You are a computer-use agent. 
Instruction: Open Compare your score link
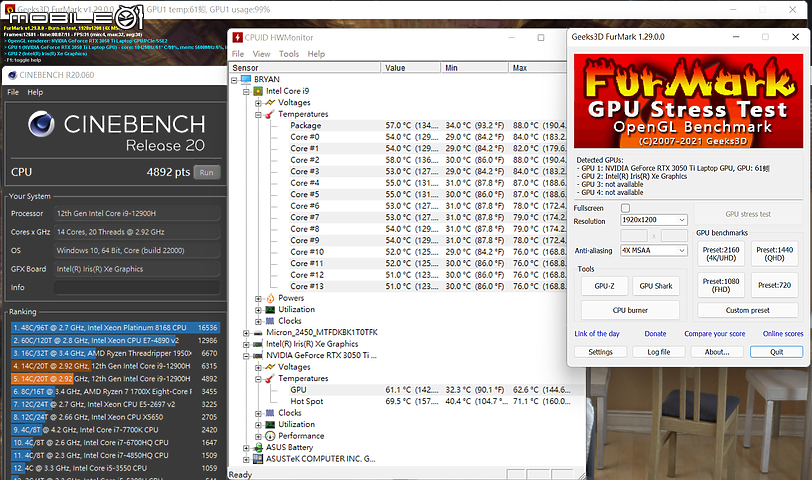[715, 334]
